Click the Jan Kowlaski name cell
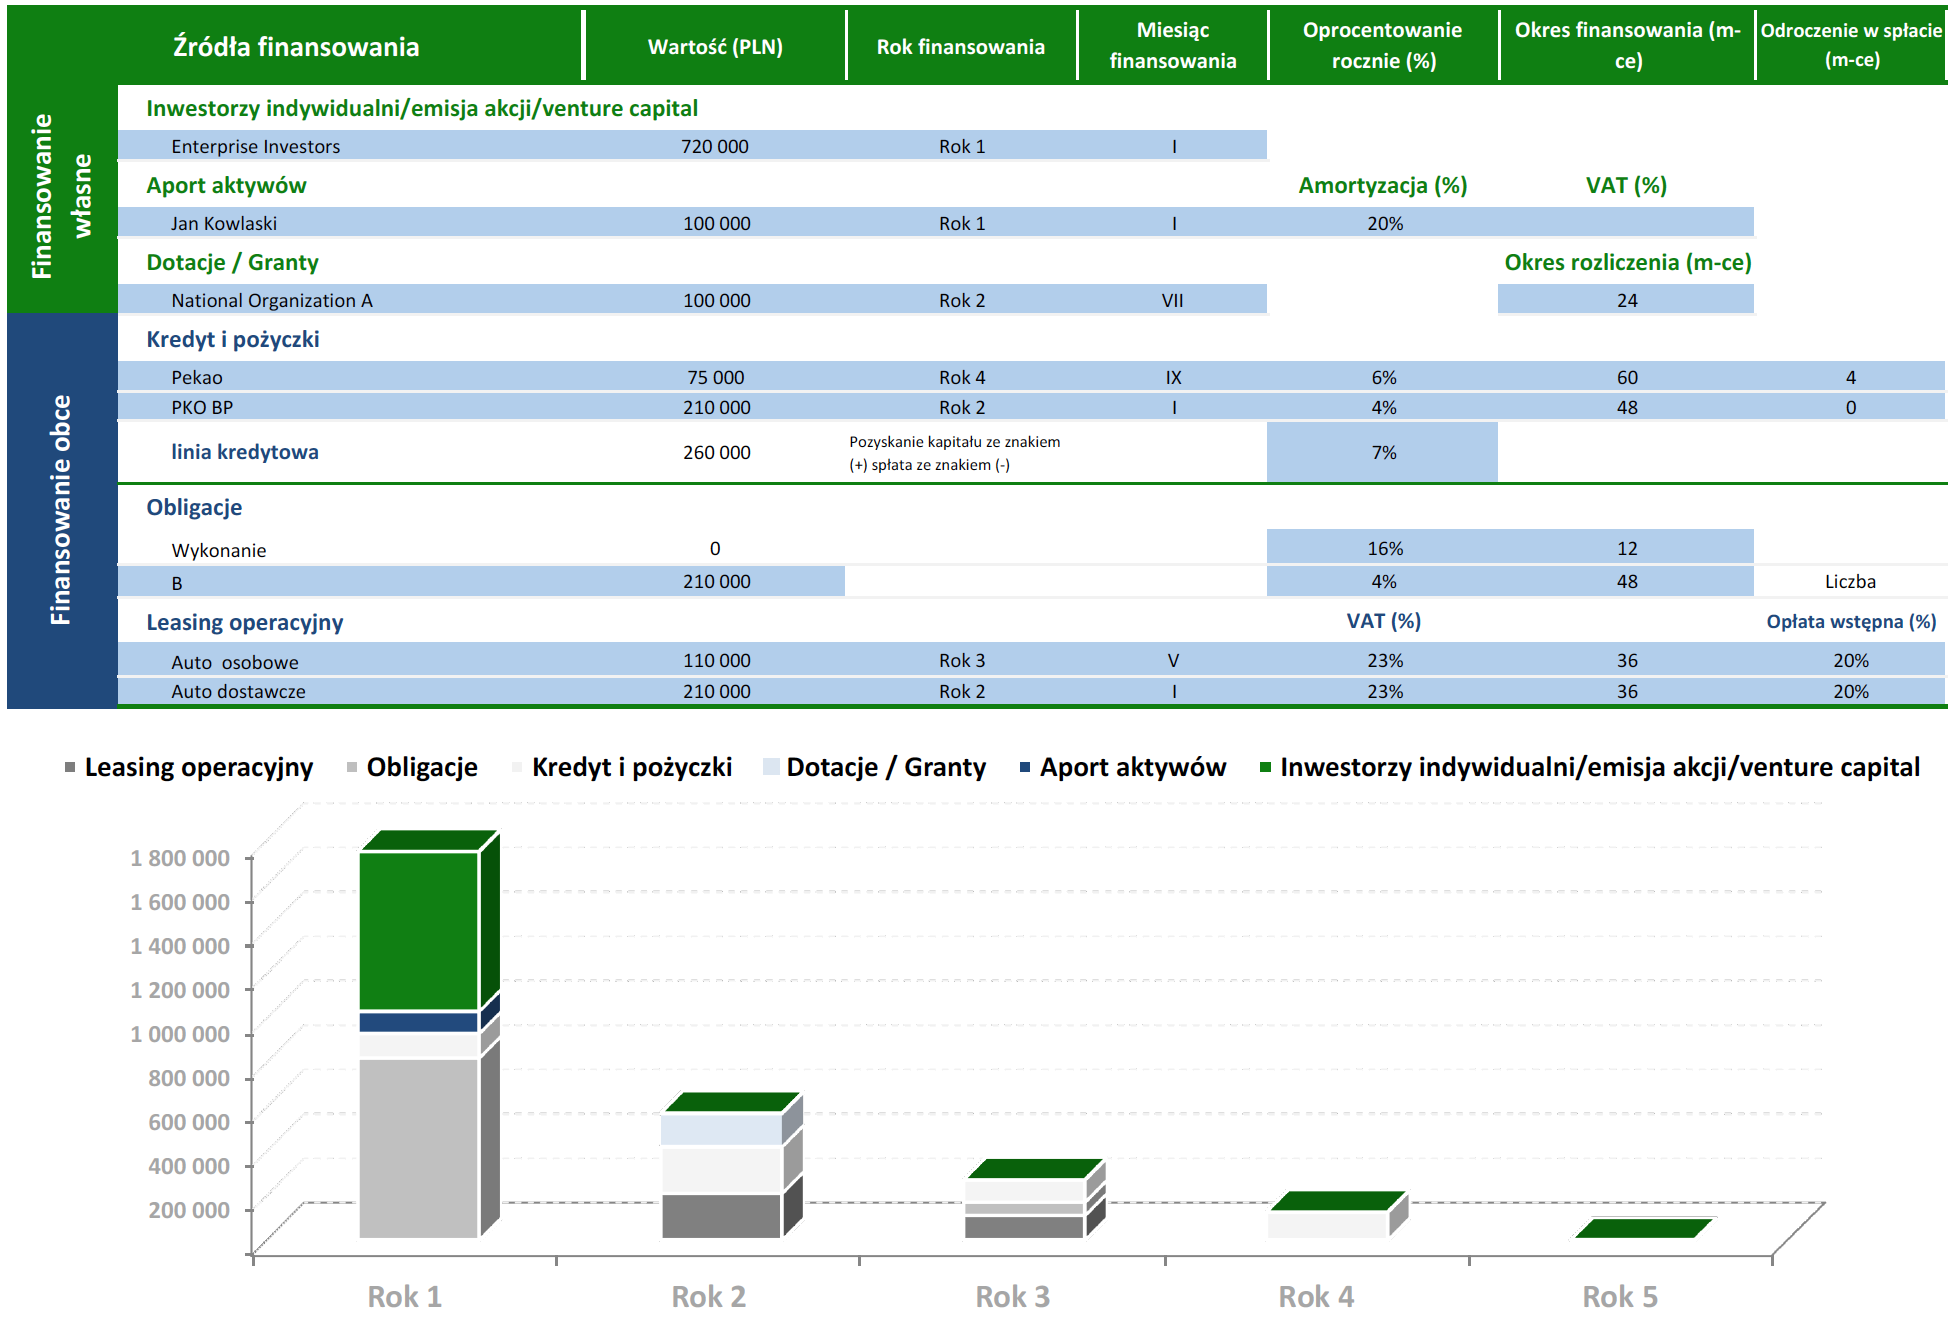The image size is (1960, 1337). point(224,224)
